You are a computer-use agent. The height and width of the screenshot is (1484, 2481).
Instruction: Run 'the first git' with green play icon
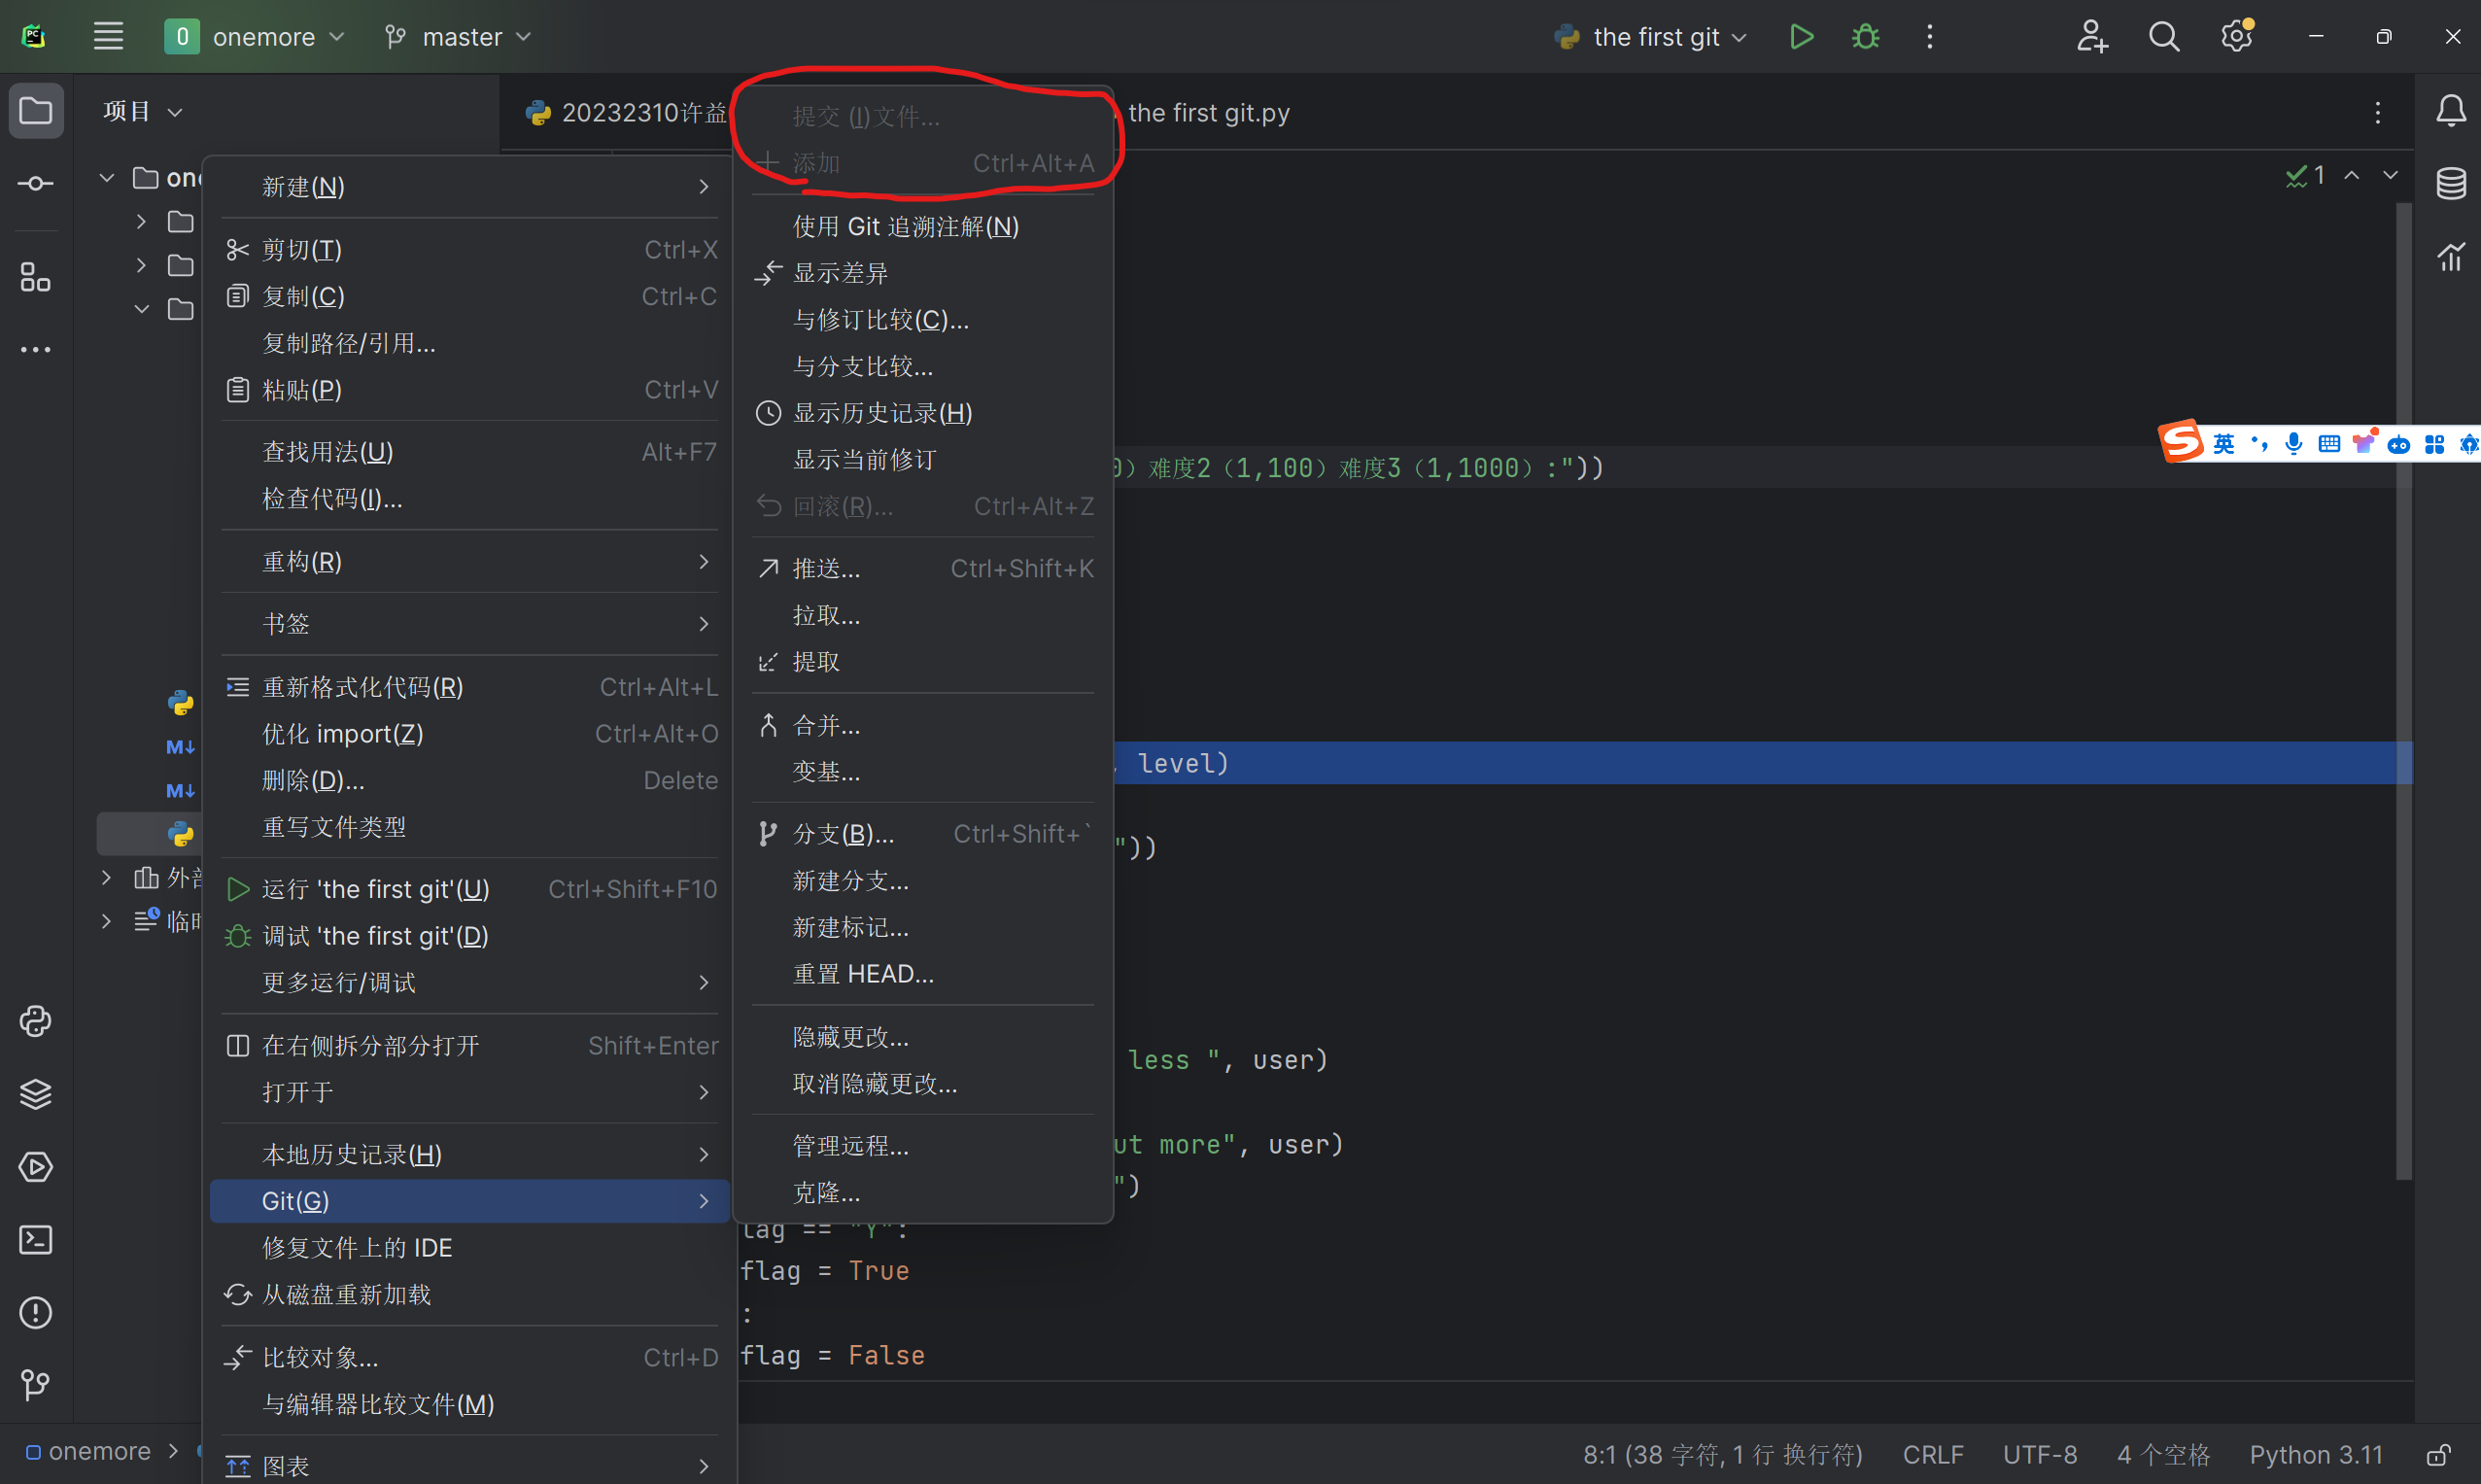[1801, 37]
